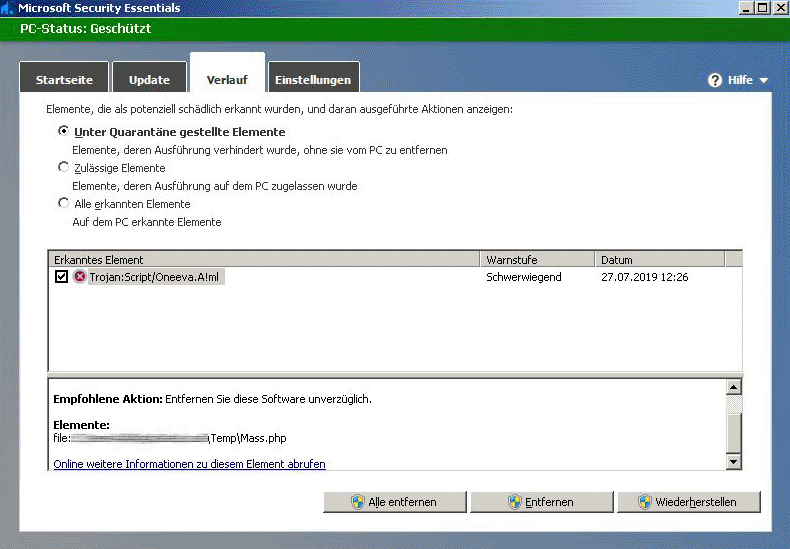Click the Alle entfernen button
This screenshot has height=549, width=790.
click(395, 502)
